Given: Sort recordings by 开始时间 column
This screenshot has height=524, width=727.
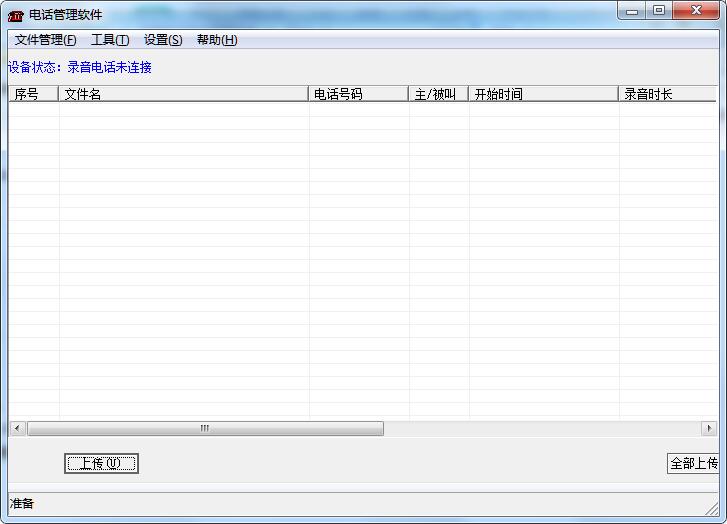Looking at the screenshot, I should (543, 94).
